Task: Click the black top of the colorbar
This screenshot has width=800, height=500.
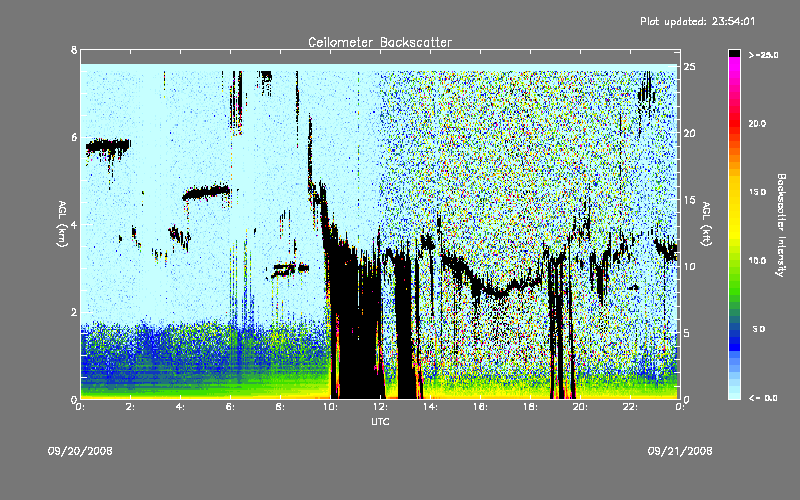Action: [x=734, y=53]
